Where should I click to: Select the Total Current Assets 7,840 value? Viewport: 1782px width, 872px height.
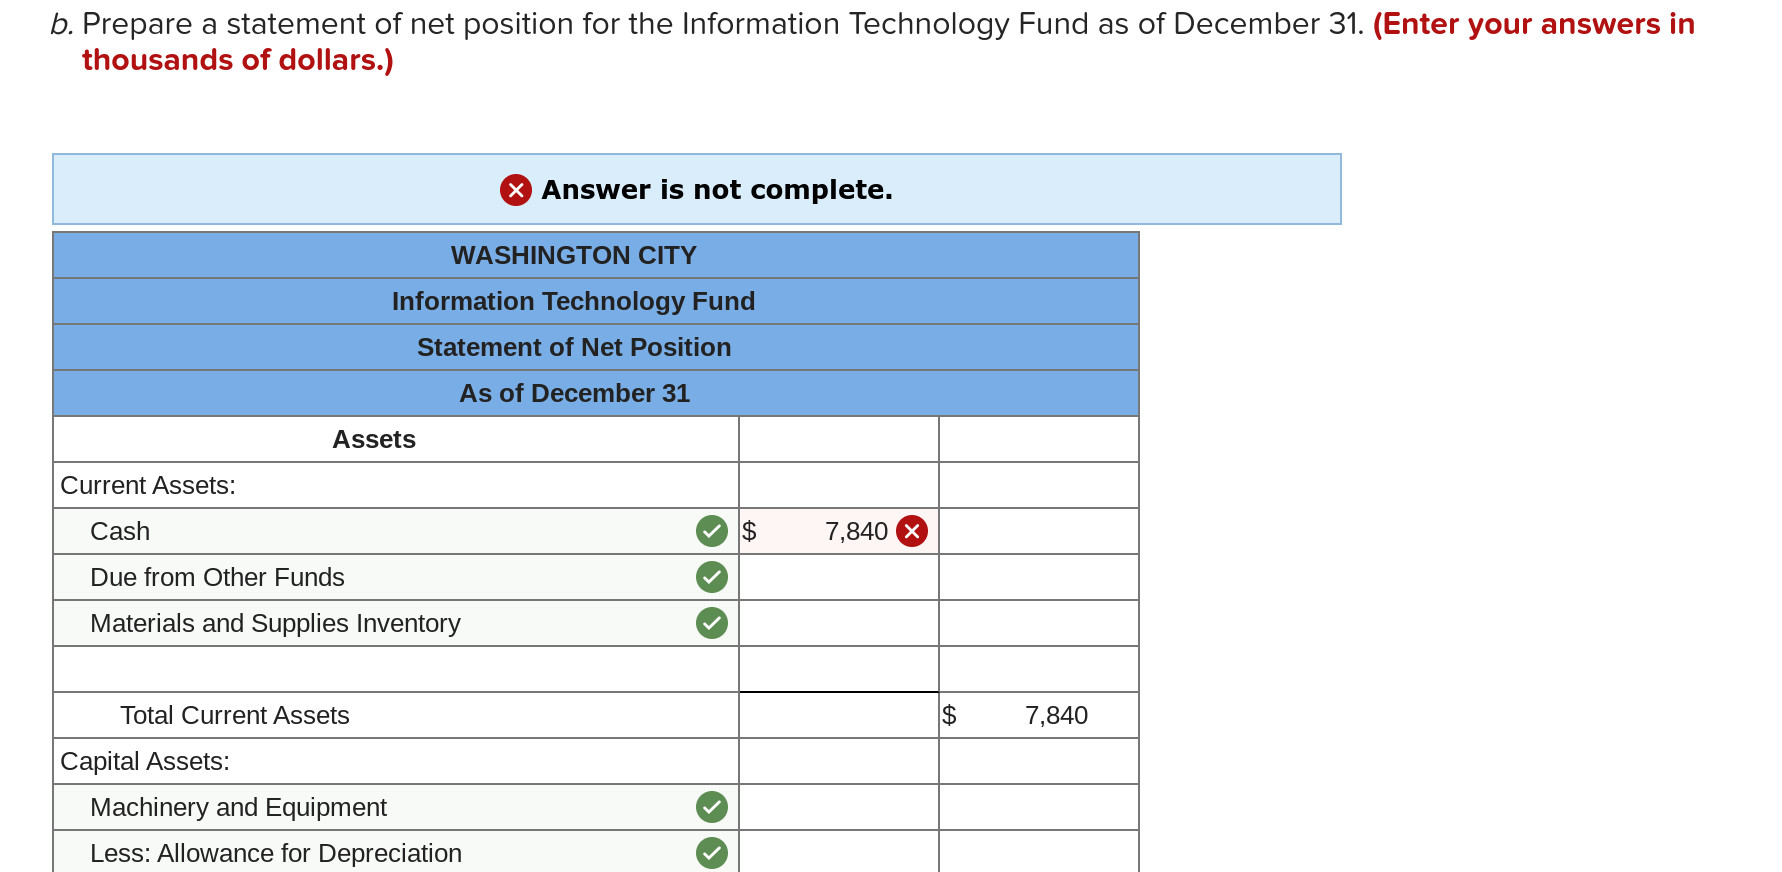pyautogui.click(x=1056, y=715)
